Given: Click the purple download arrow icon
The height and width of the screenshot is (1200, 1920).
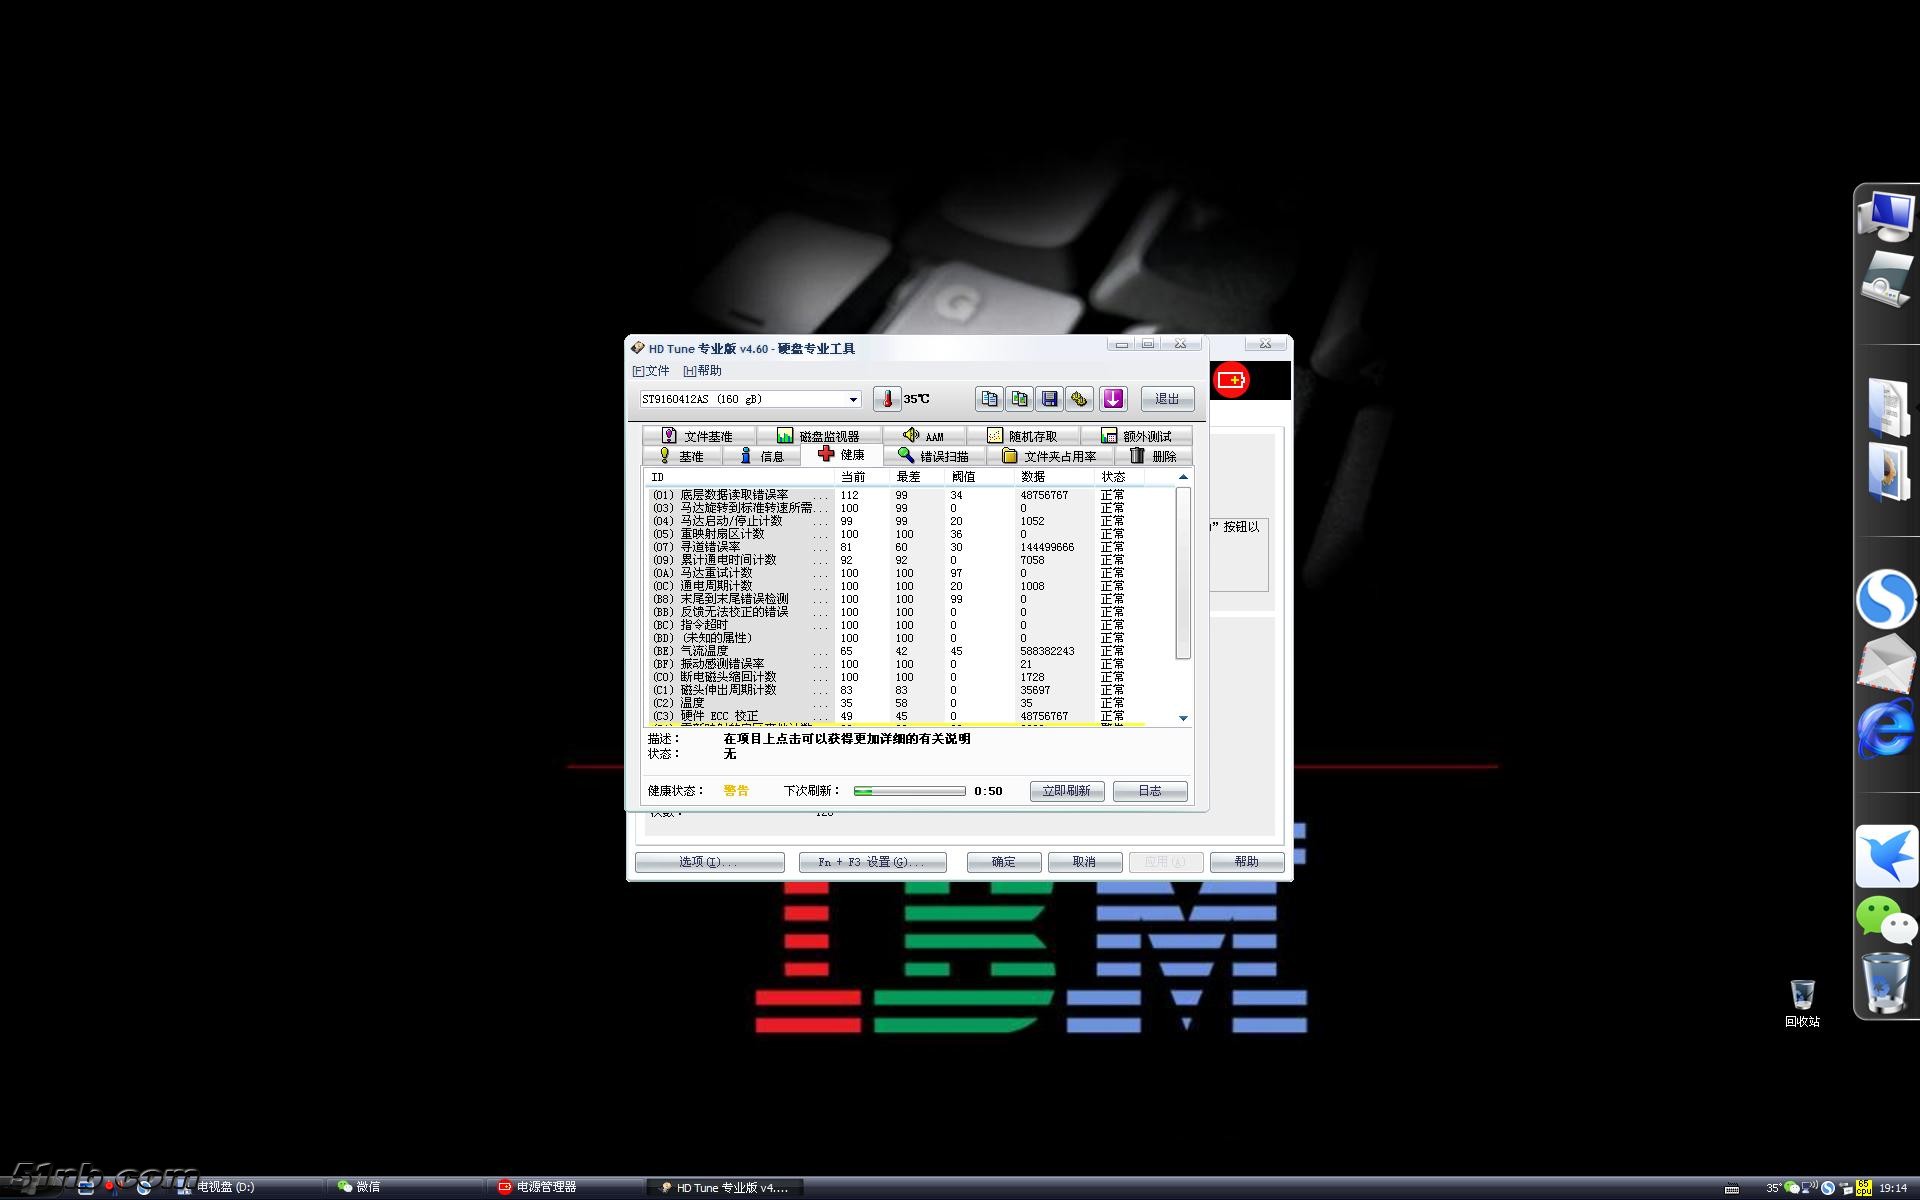Looking at the screenshot, I should tap(1113, 399).
